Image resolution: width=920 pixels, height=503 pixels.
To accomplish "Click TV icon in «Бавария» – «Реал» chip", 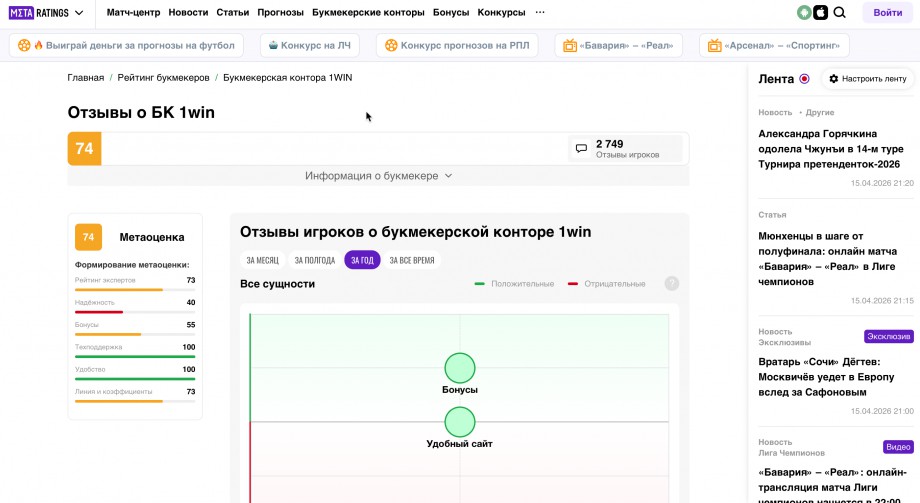I will pyautogui.click(x=570, y=45).
